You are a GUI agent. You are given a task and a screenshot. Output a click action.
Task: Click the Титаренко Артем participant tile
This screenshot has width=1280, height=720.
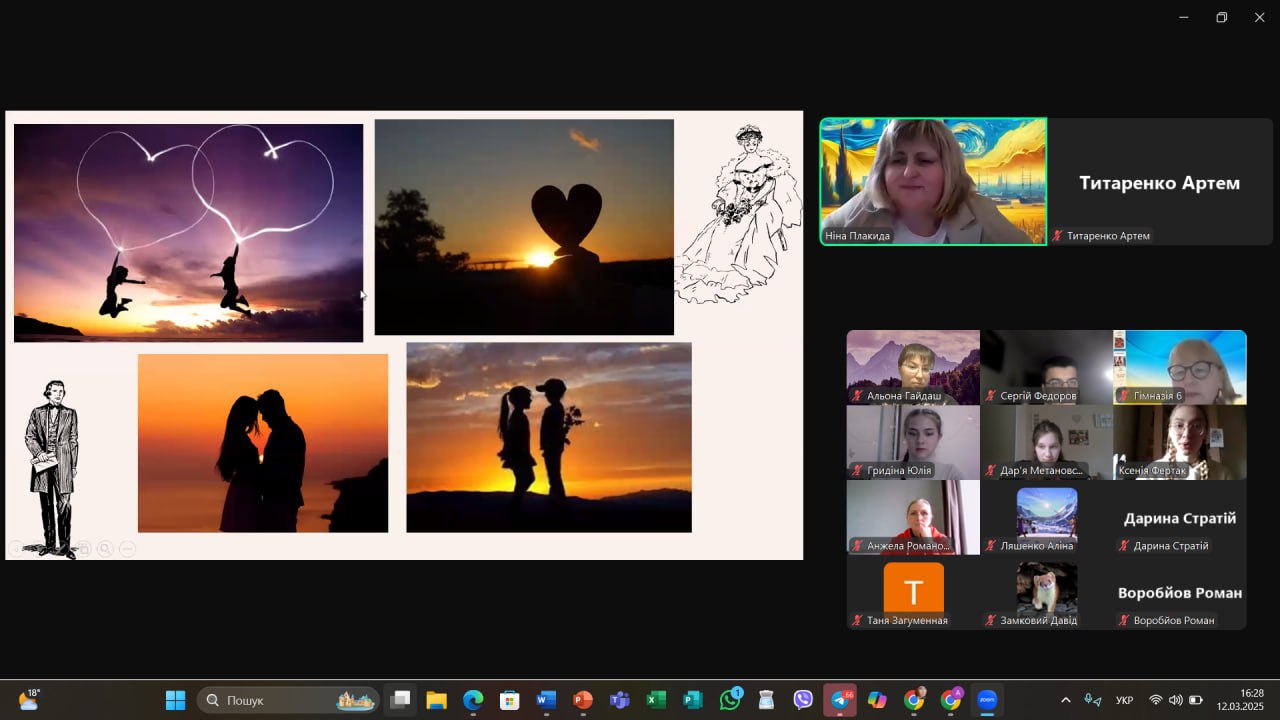pos(1160,181)
